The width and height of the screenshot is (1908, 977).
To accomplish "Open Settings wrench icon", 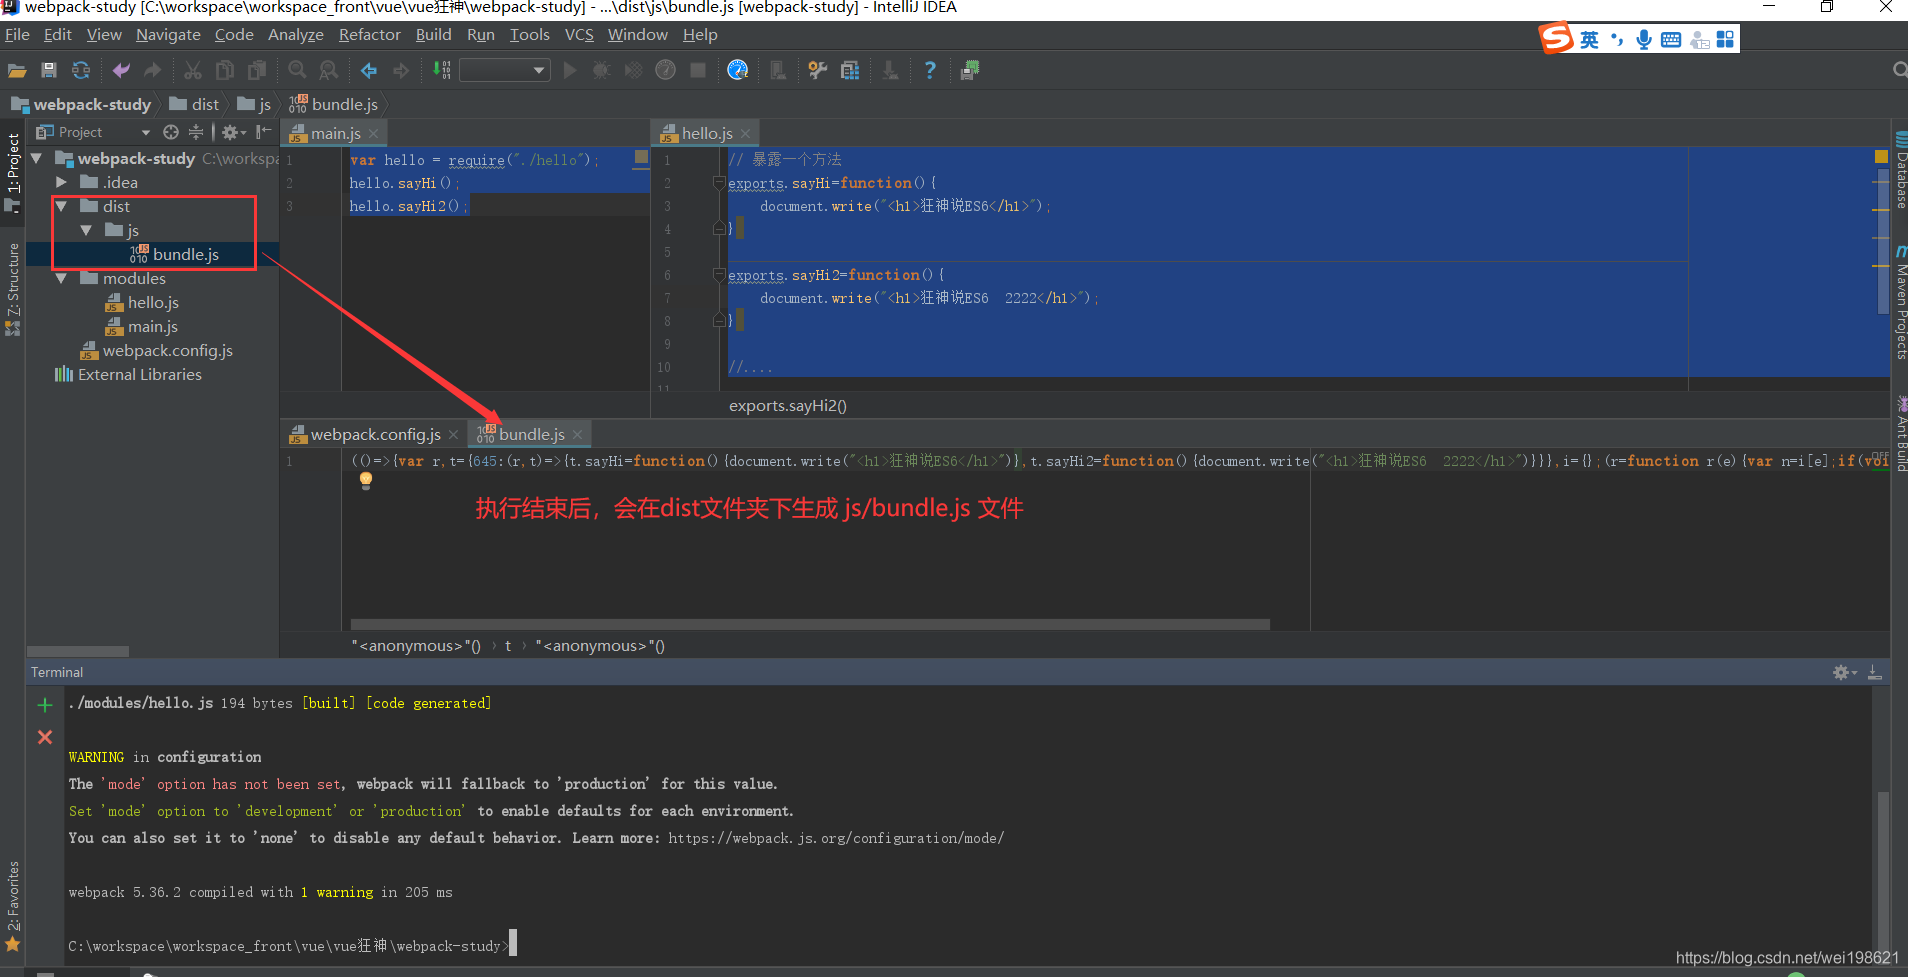I will [x=818, y=70].
